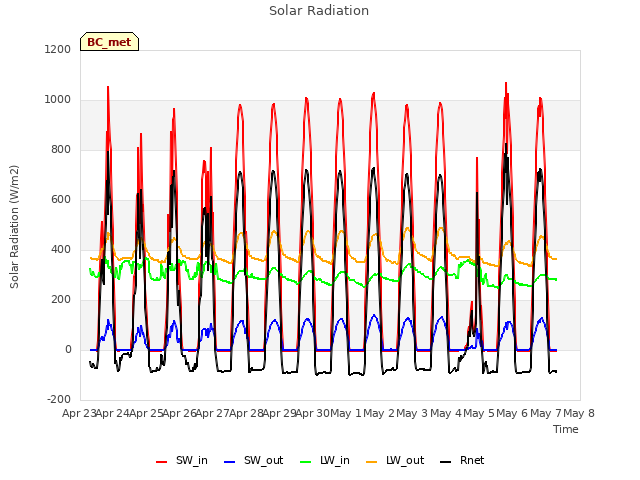This screenshot has height=480, width=640.
Task: Click the 1000 y-axis tick label
Action: coord(58,100)
